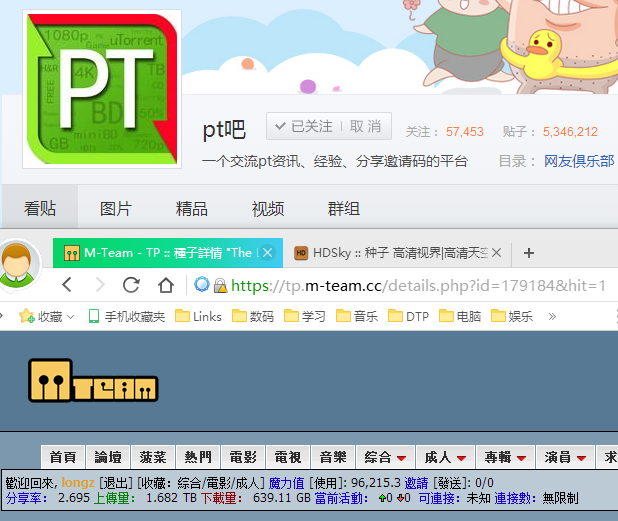The width and height of the screenshot is (618, 521).
Task: Open the 菠菜 menu item
Action: coord(153,457)
